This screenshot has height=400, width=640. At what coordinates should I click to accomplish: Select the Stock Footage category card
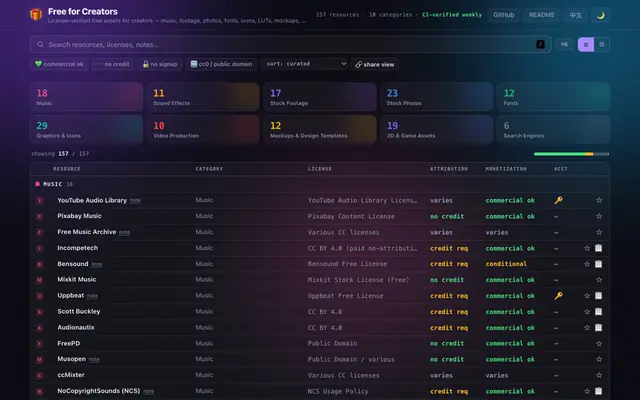[320, 97]
